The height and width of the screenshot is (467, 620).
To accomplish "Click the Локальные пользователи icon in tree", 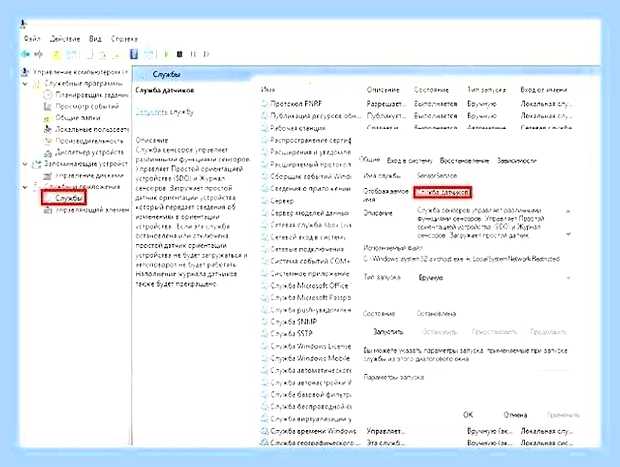I will point(47,129).
